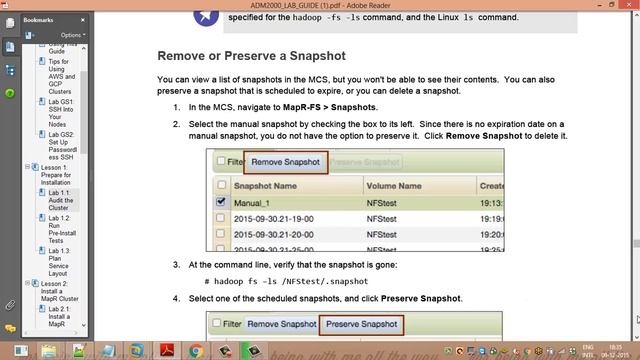This screenshot has width=640, height=360.
Task: Uncheck the Manual_1 snapshot checkbox
Action: (x=221, y=202)
